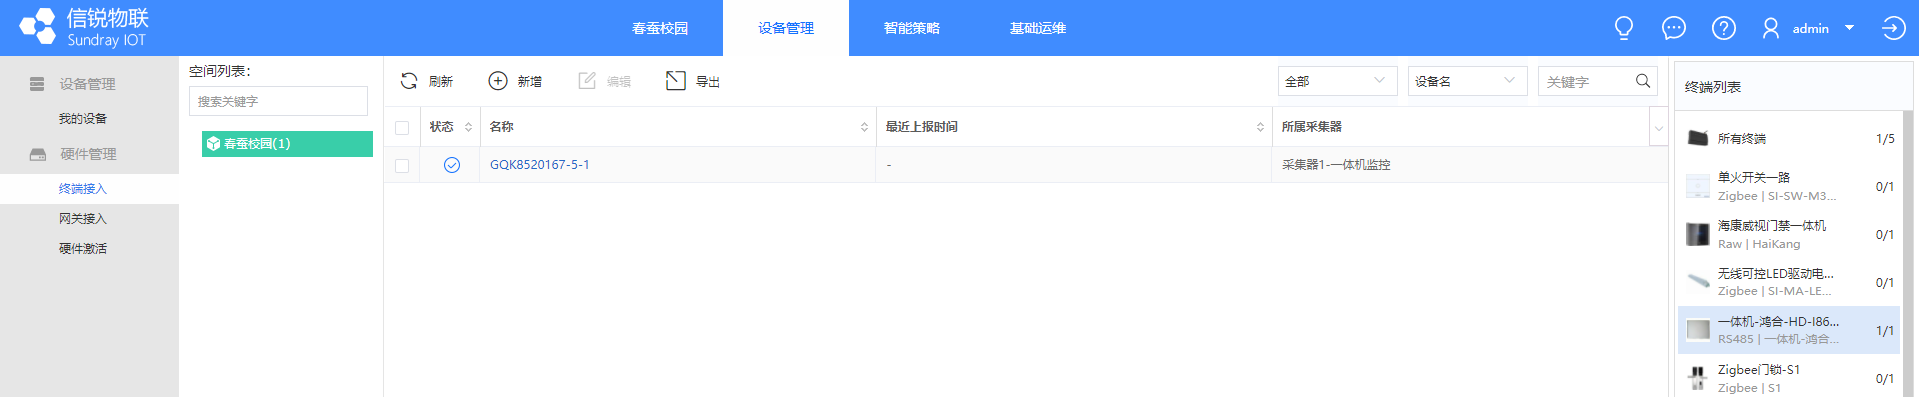Switch to the 设备管理 top tab

coord(786,28)
